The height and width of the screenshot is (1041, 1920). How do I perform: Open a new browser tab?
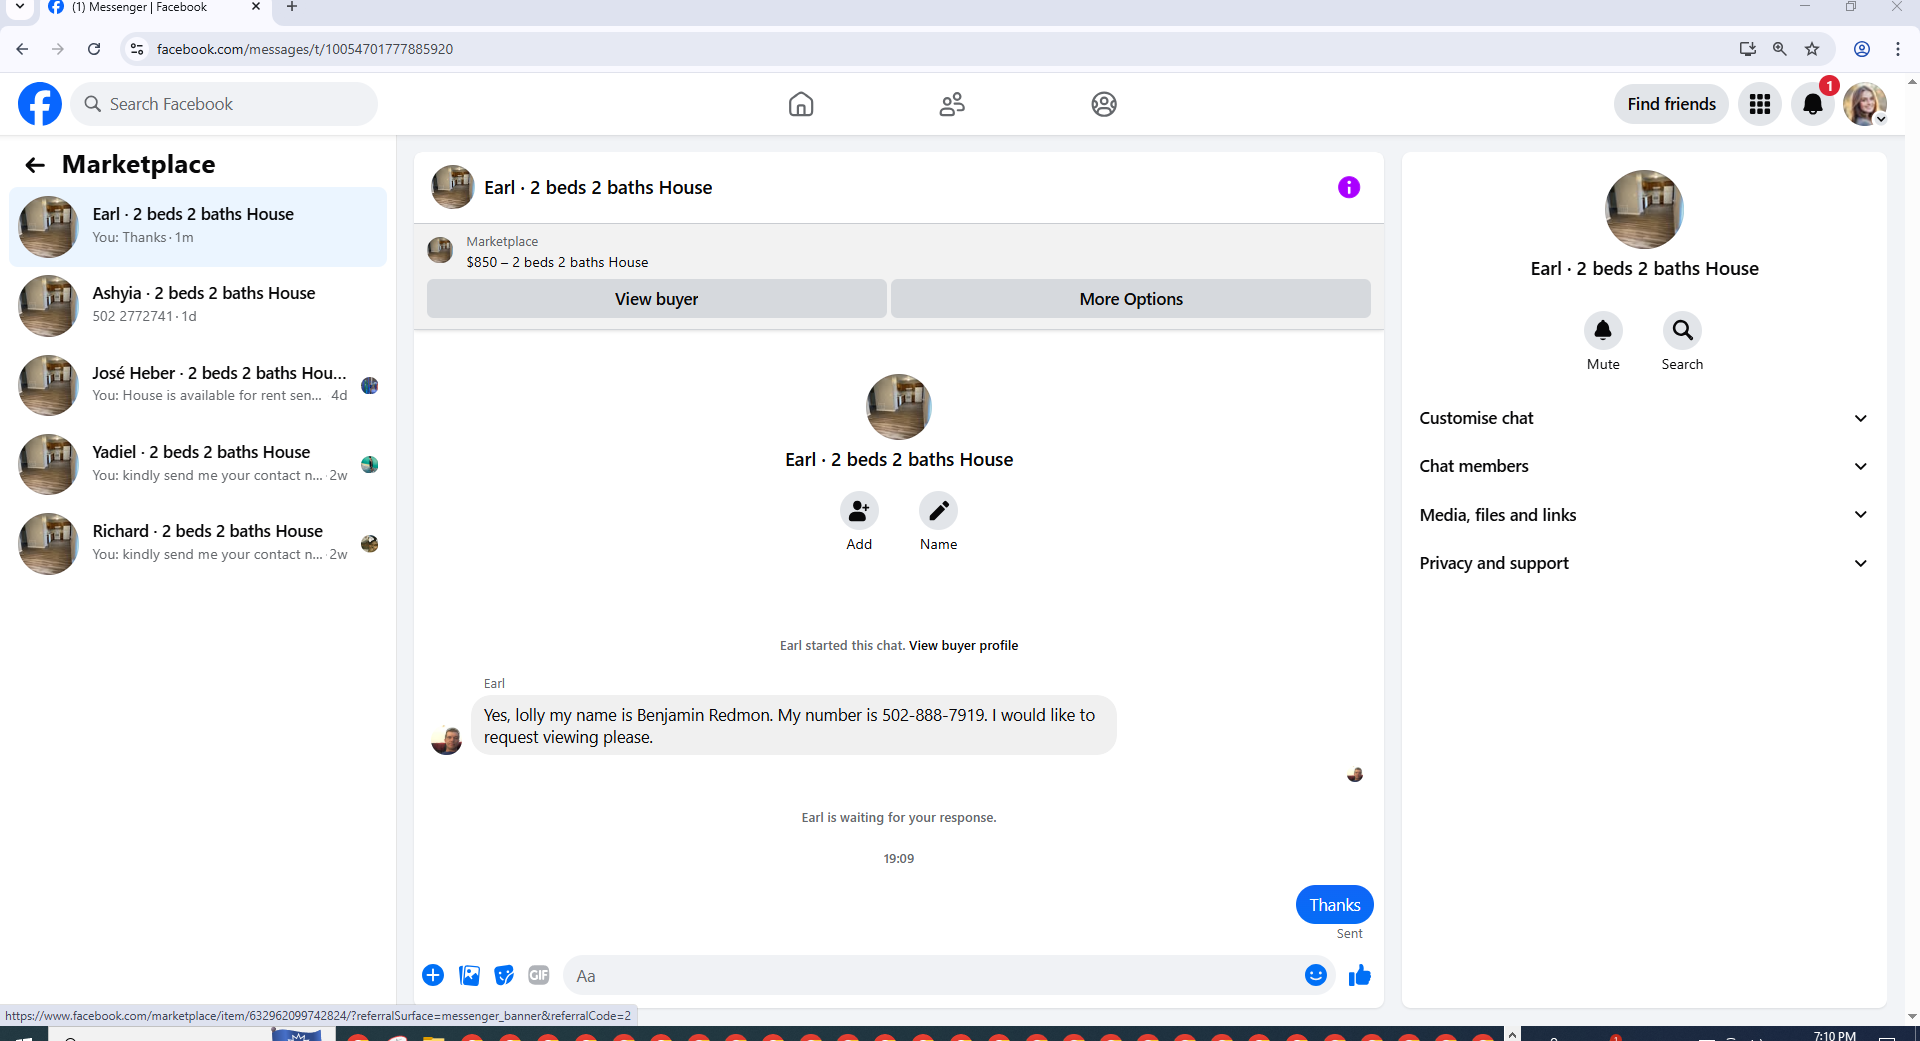(x=292, y=7)
